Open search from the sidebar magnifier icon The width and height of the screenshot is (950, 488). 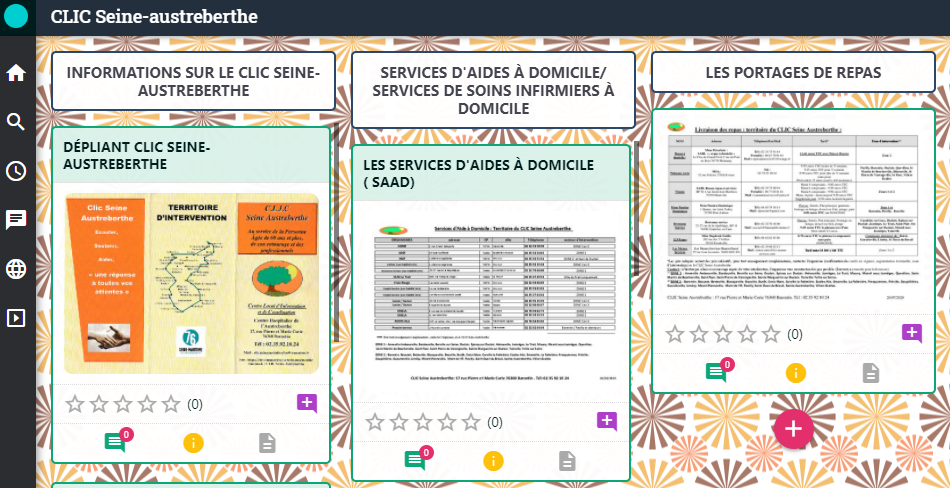[x=16, y=122]
